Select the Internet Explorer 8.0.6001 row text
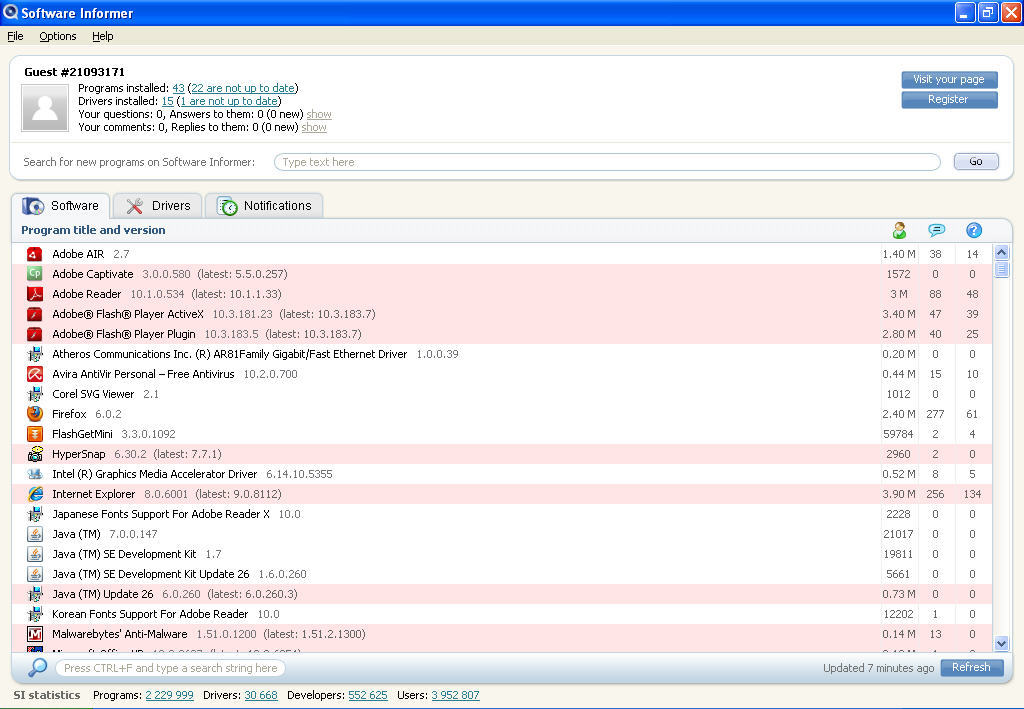Screen dimensions: 1024x709 click(167, 494)
